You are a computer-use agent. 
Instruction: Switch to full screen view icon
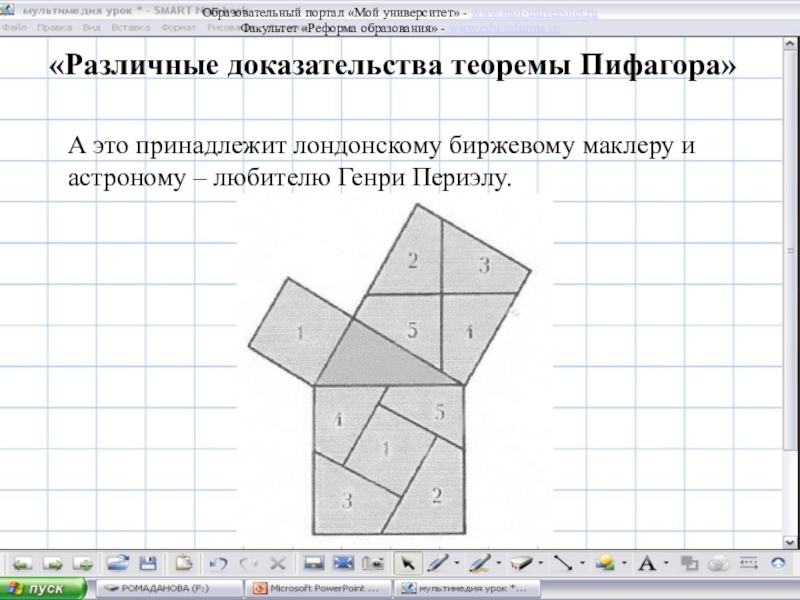(343, 563)
